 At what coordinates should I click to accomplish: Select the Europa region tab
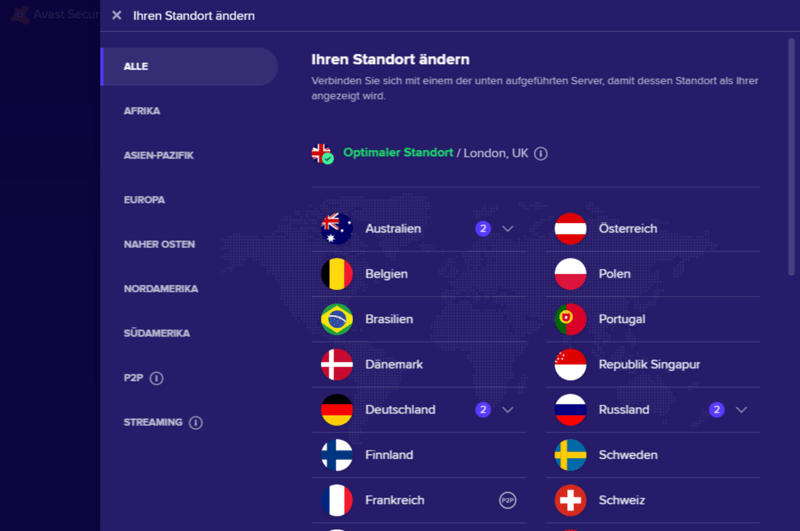click(x=145, y=200)
